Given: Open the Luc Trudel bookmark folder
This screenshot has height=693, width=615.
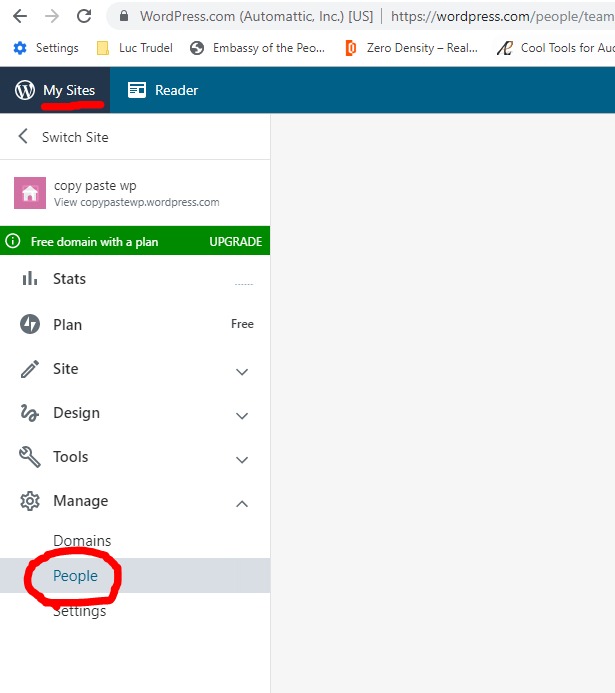Looking at the screenshot, I should tap(135, 48).
